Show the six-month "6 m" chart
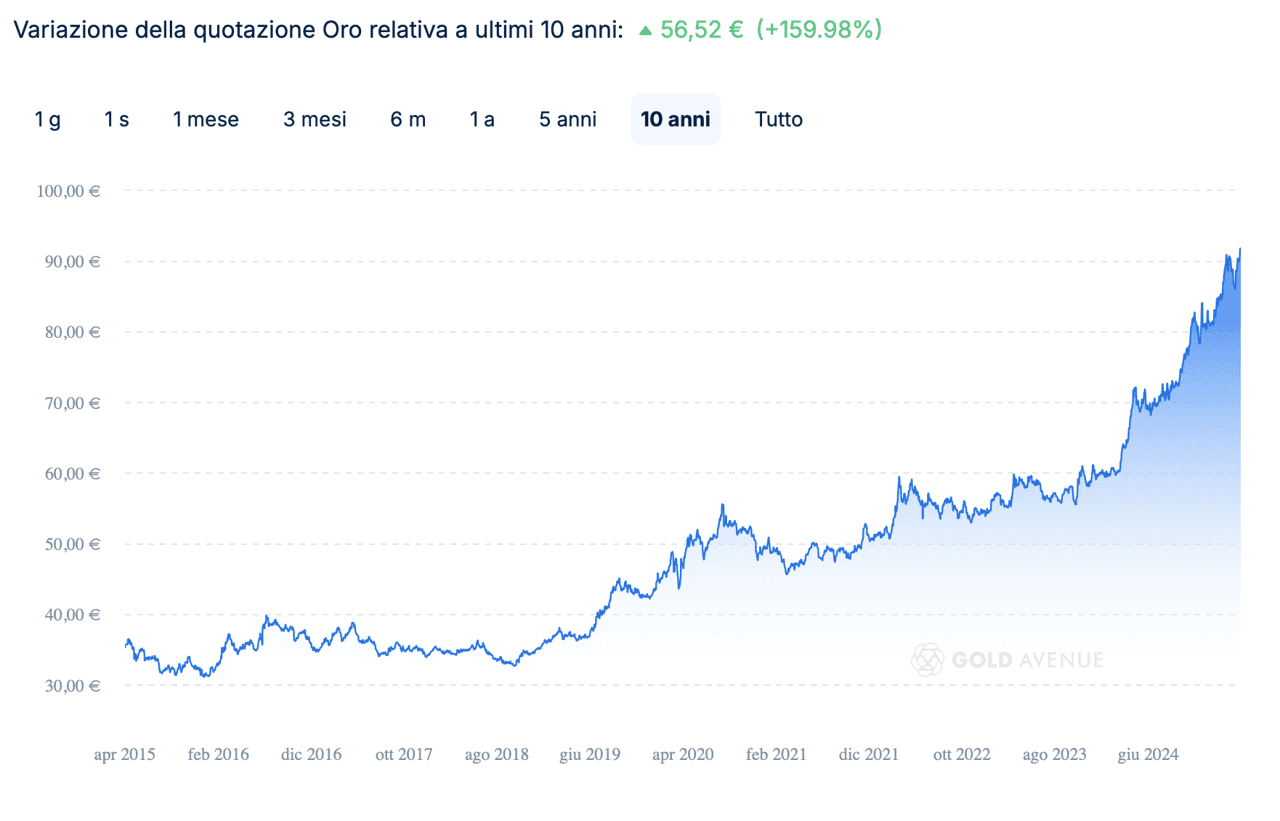 408,119
